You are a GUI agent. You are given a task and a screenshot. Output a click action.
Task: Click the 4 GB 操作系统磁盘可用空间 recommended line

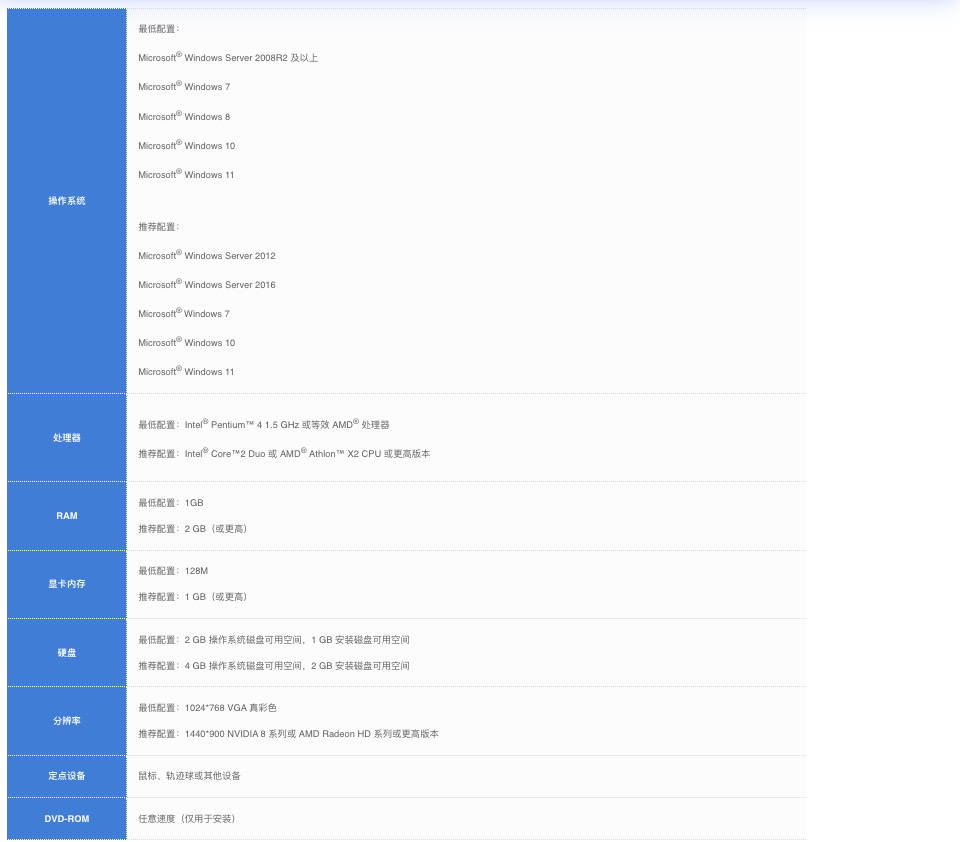[x=274, y=666]
